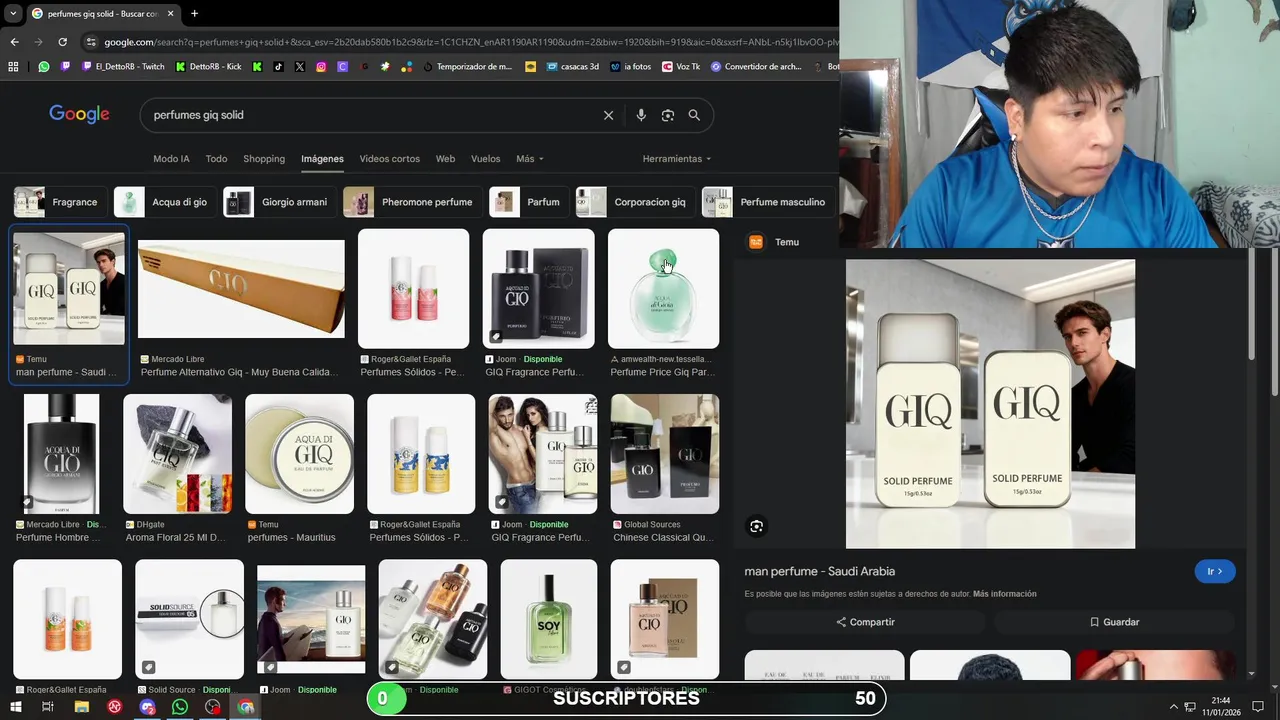
Task: Open the green Acqua di Gioia bottle thumbnail
Action: coord(663,289)
